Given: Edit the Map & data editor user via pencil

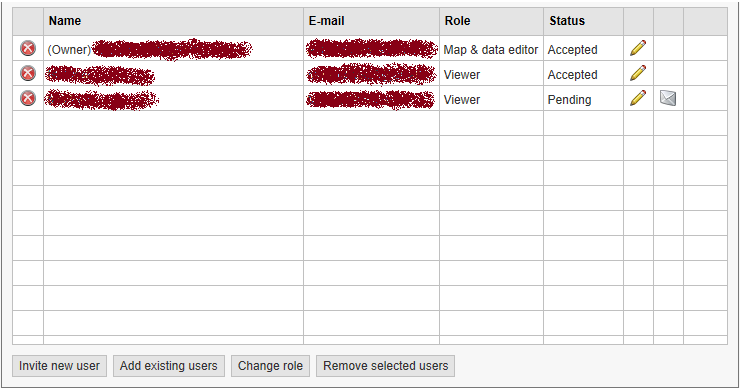Looking at the screenshot, I should (638, 48).
